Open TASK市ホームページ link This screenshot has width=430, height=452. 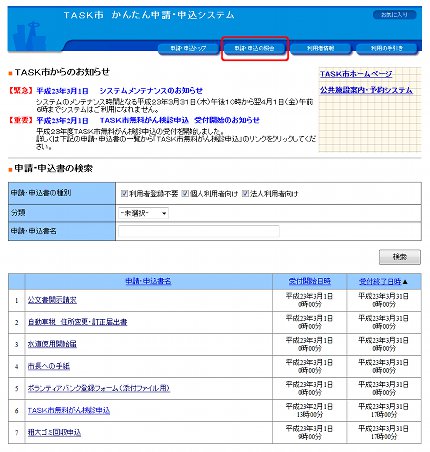pos(356,74)
